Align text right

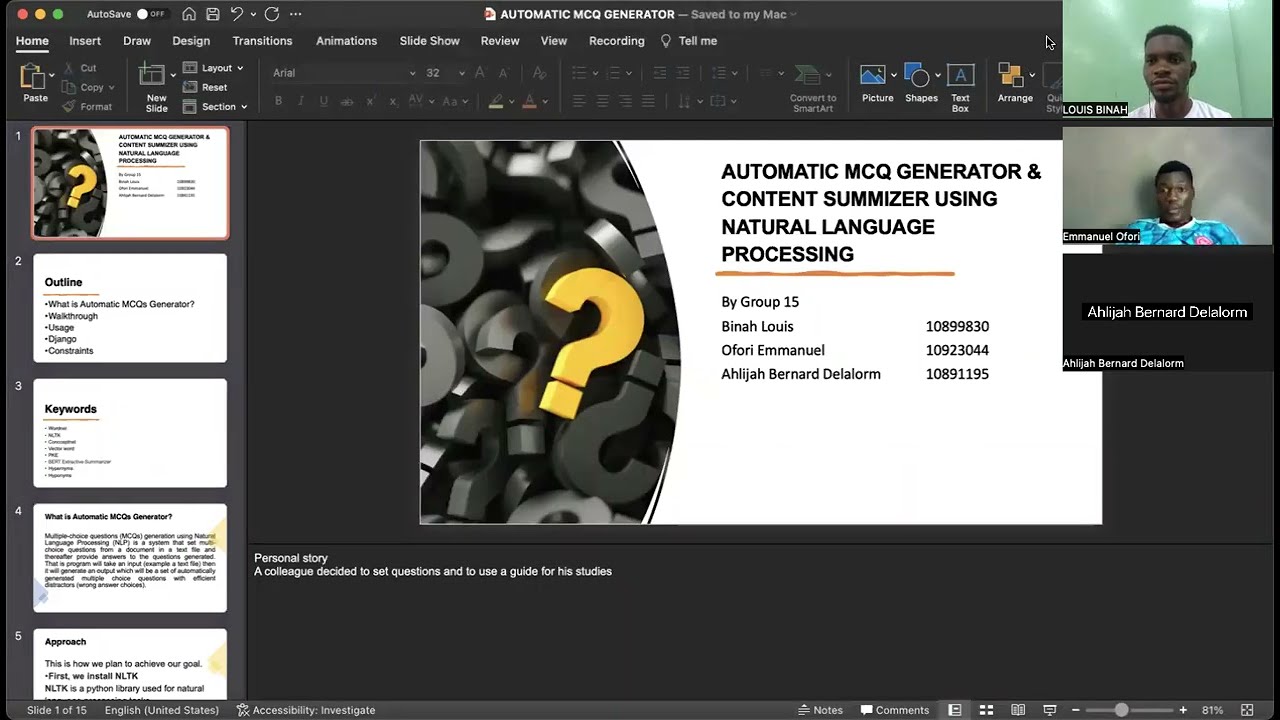(x=625, y=101)
